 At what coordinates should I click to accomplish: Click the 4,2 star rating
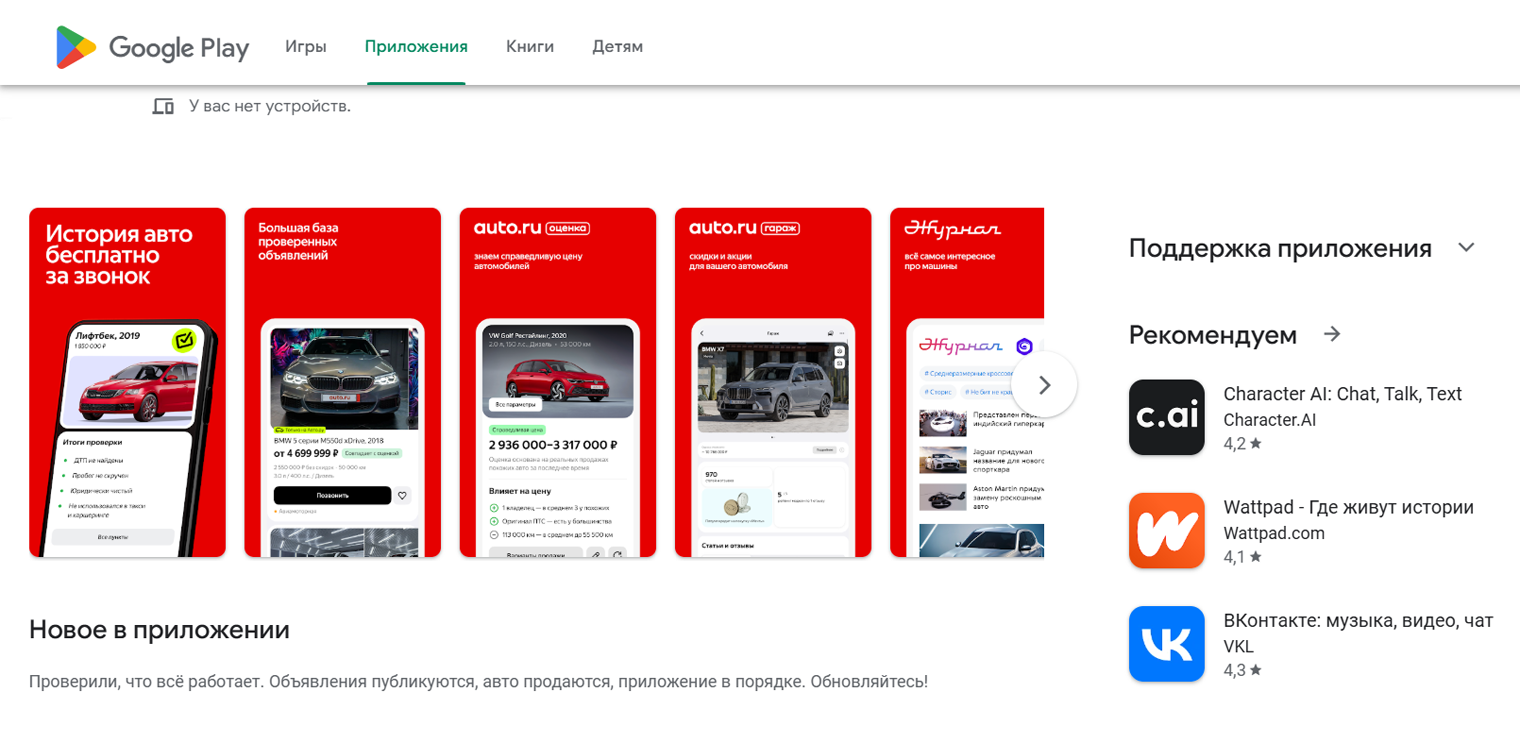(x=1243, y=444)
